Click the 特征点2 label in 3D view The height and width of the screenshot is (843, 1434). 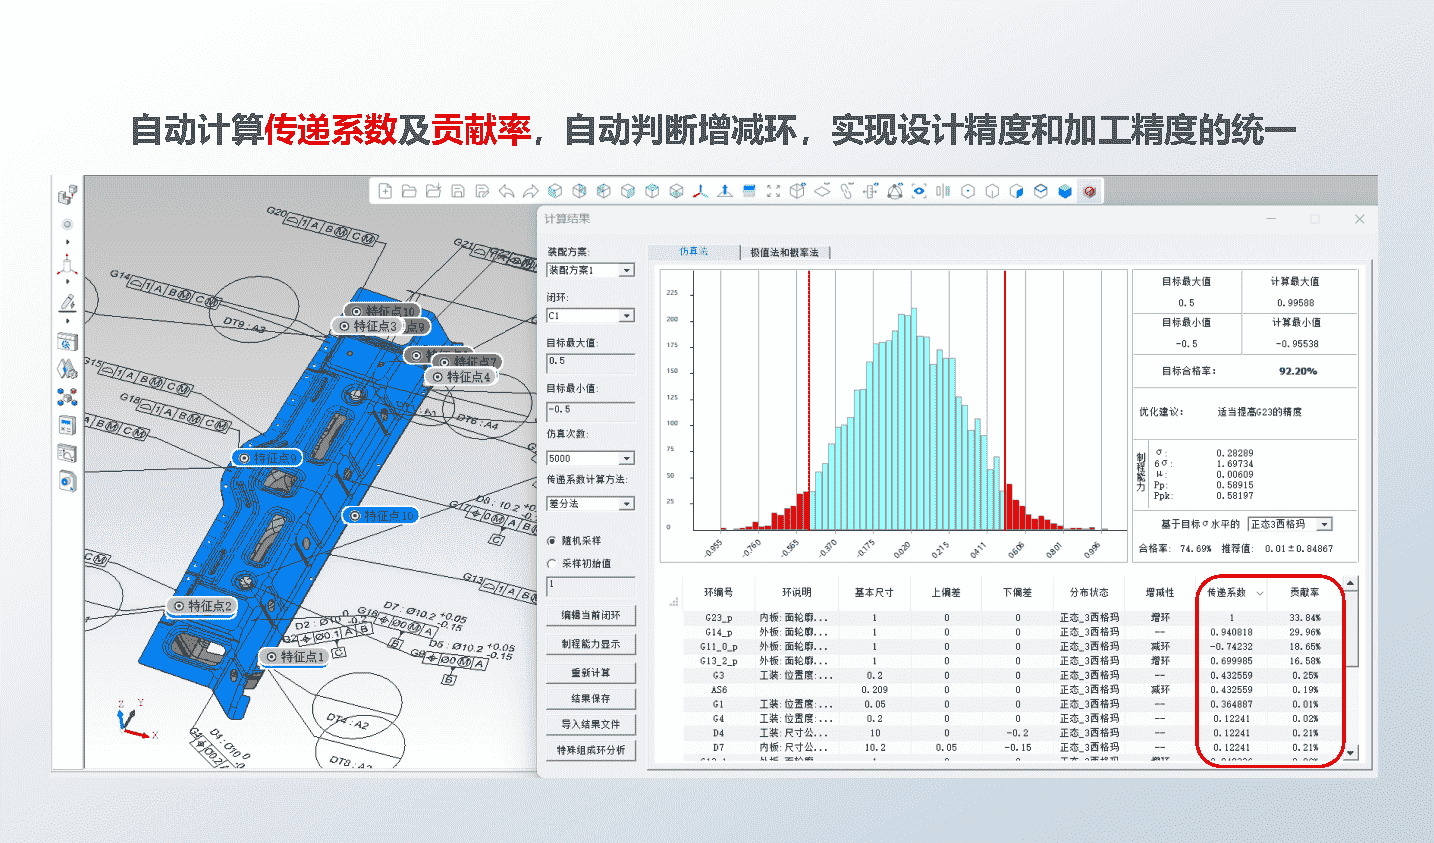[203, 606]
